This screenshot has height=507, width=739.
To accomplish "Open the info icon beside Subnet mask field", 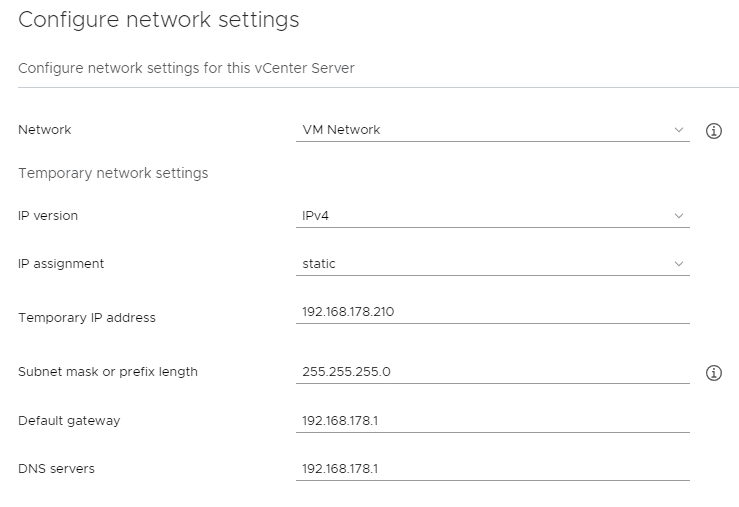I will [x=714, y=373].
